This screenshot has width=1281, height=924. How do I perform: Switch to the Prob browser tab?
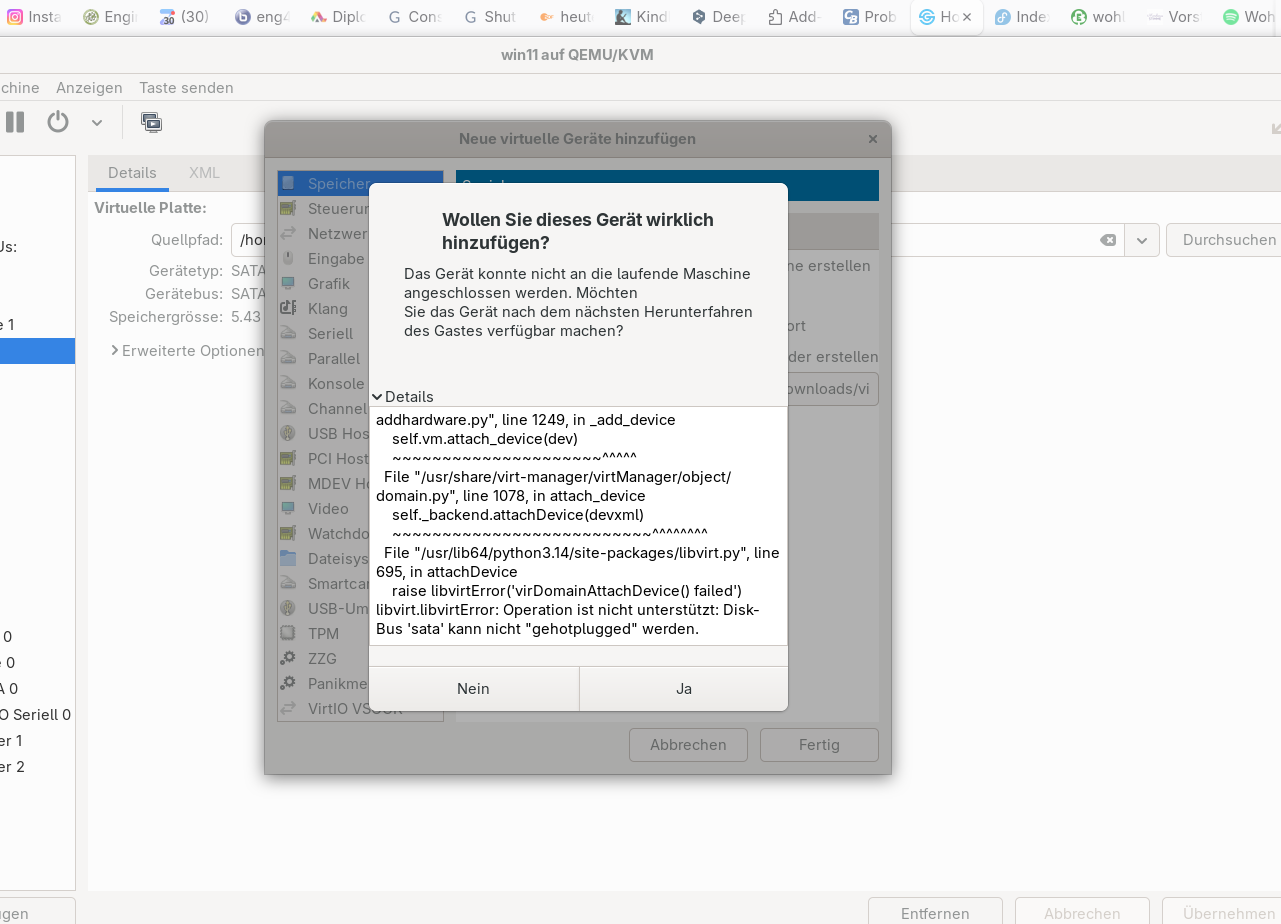tap(871, 17)
